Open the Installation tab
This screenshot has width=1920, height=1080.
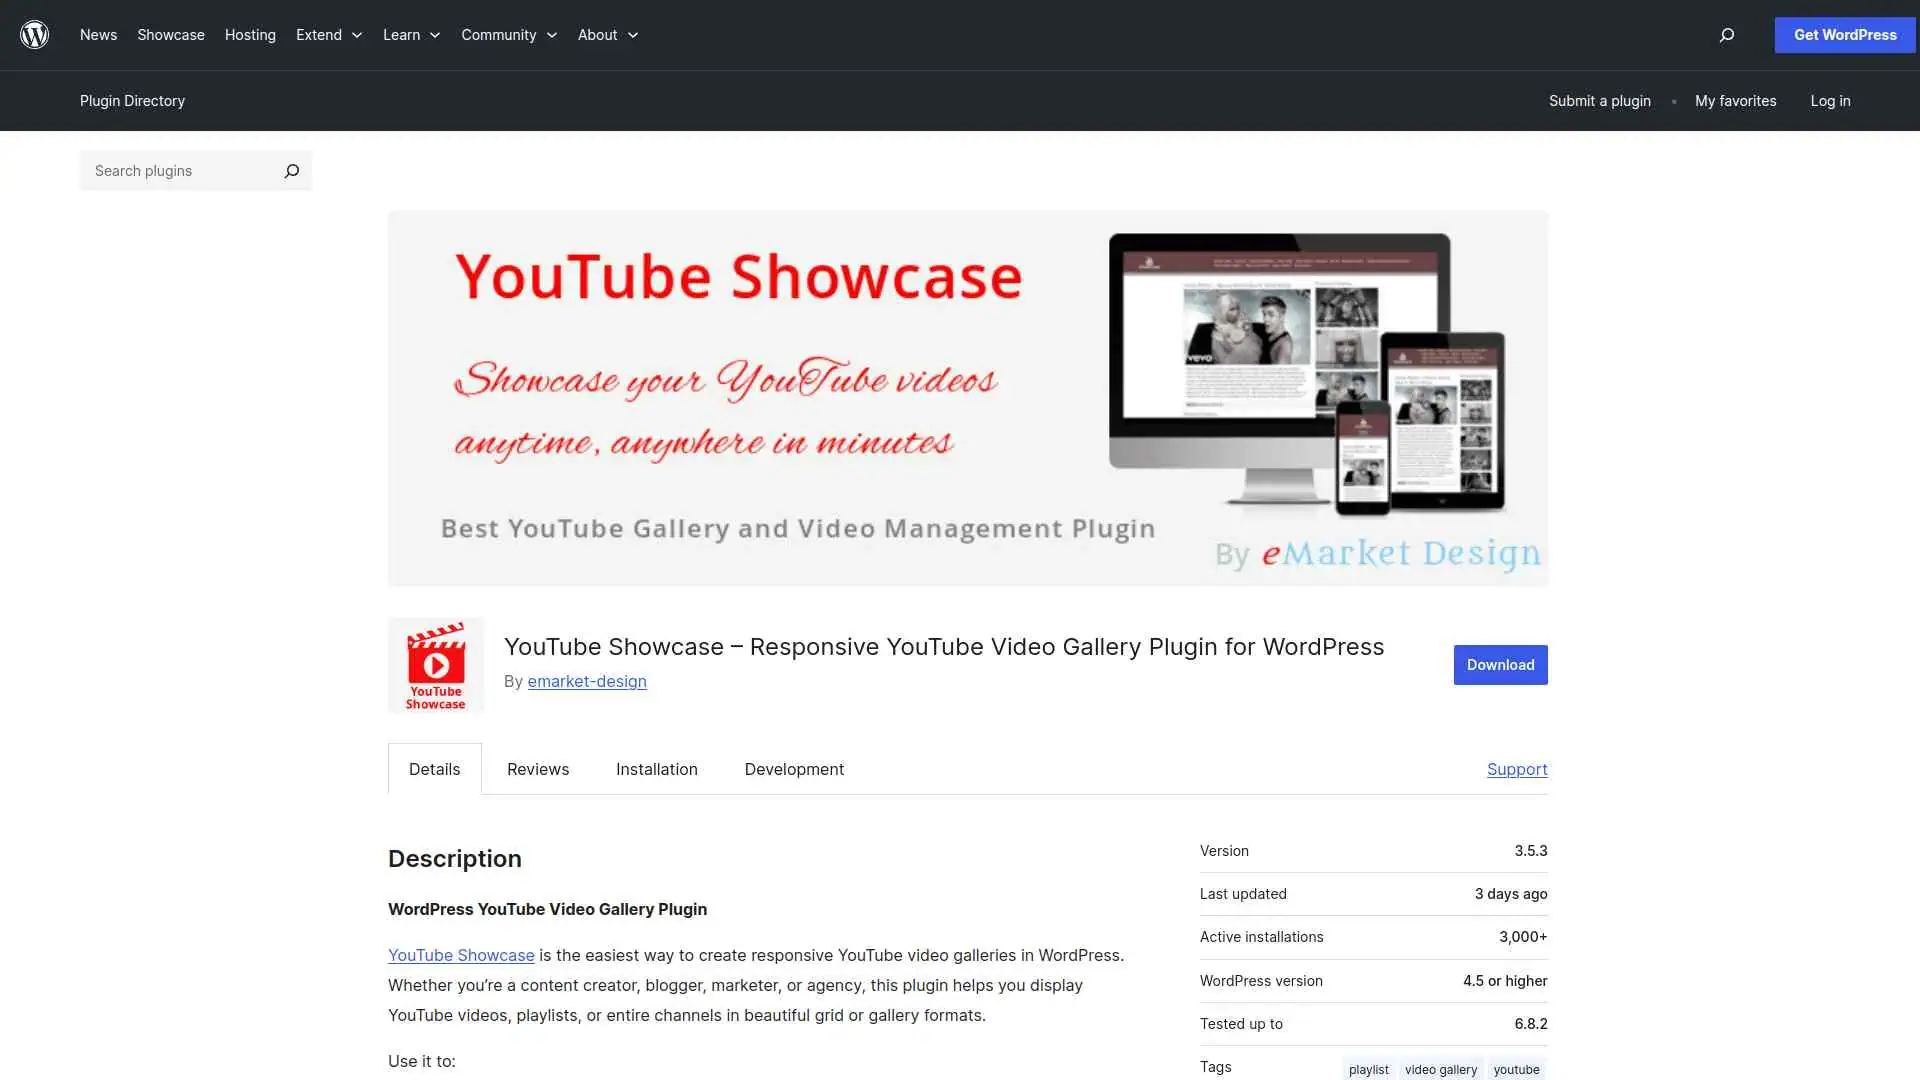656,769
